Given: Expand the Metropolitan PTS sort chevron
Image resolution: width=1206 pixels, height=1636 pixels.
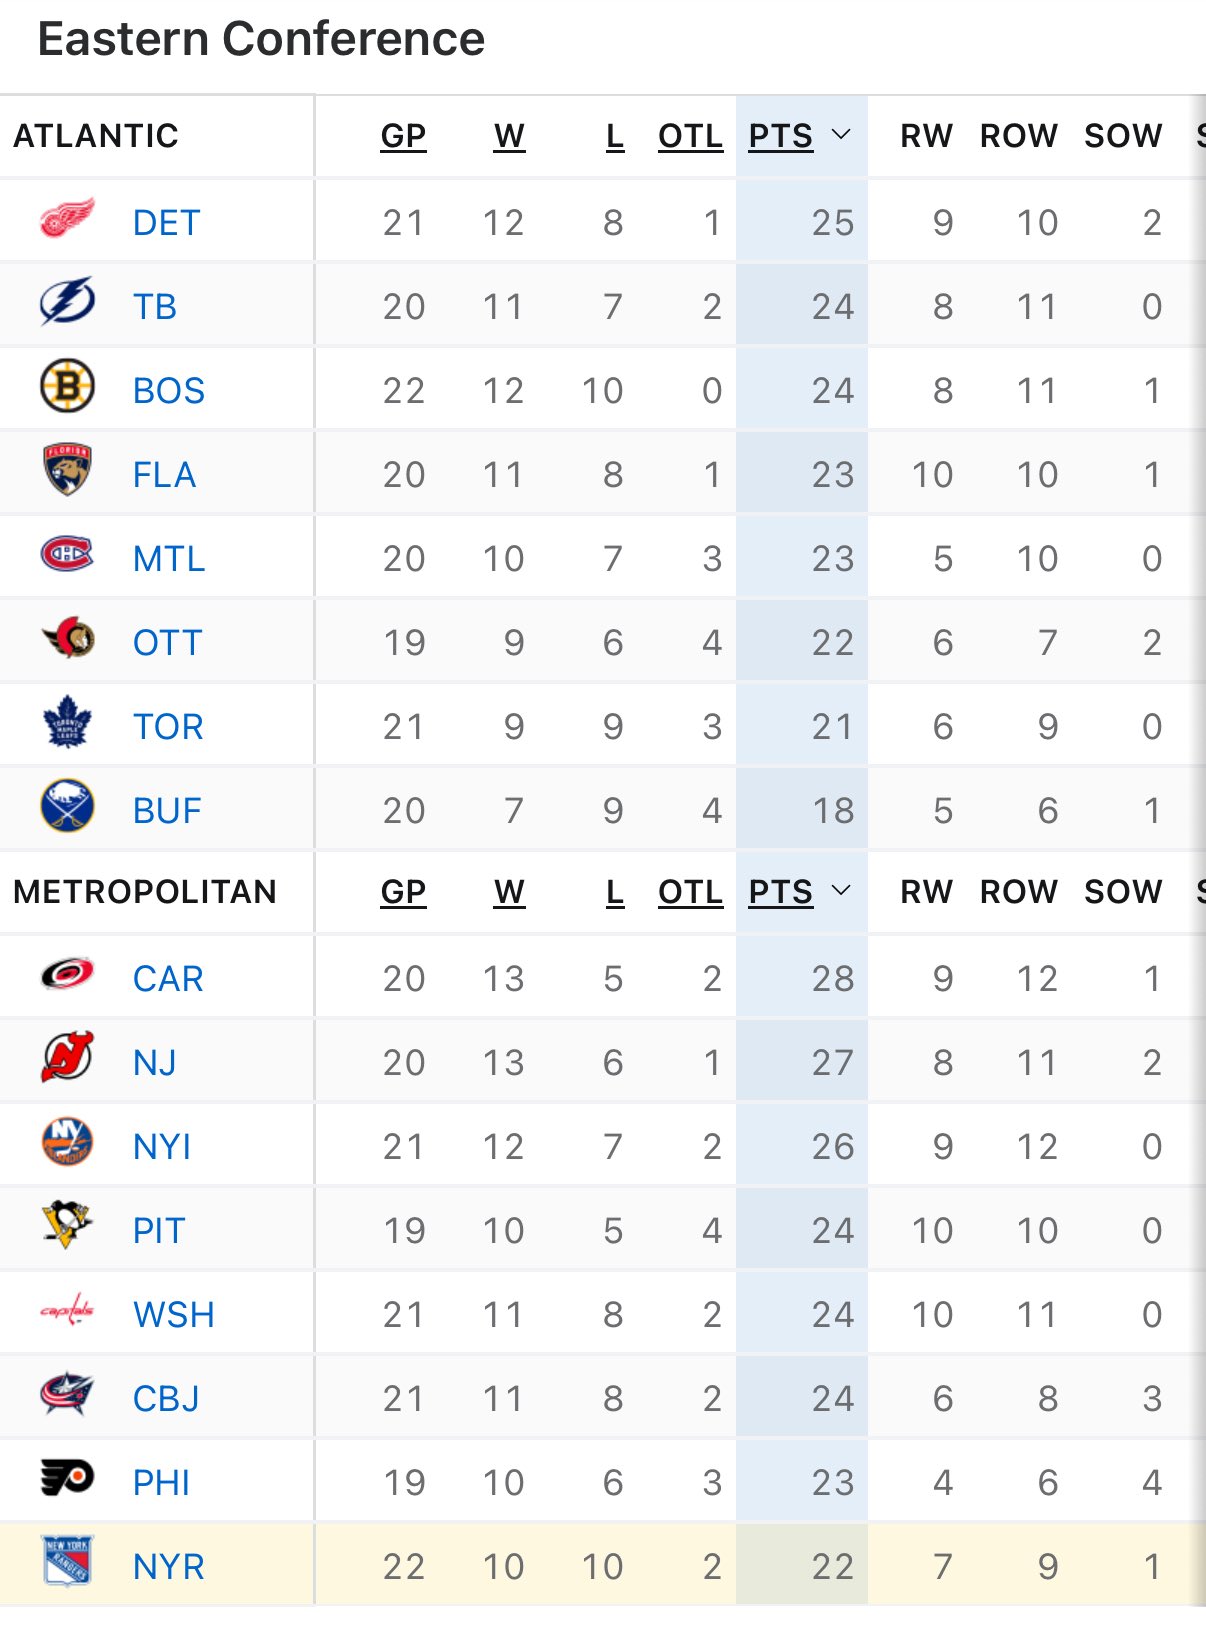Looking at the screenshot, I should 841,891.
